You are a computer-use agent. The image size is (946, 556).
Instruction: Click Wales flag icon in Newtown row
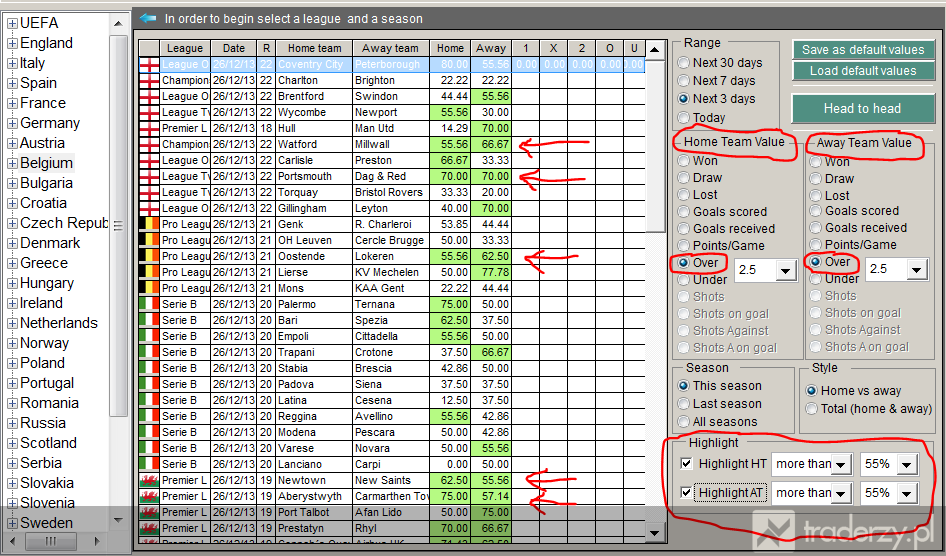coord(149,480)
